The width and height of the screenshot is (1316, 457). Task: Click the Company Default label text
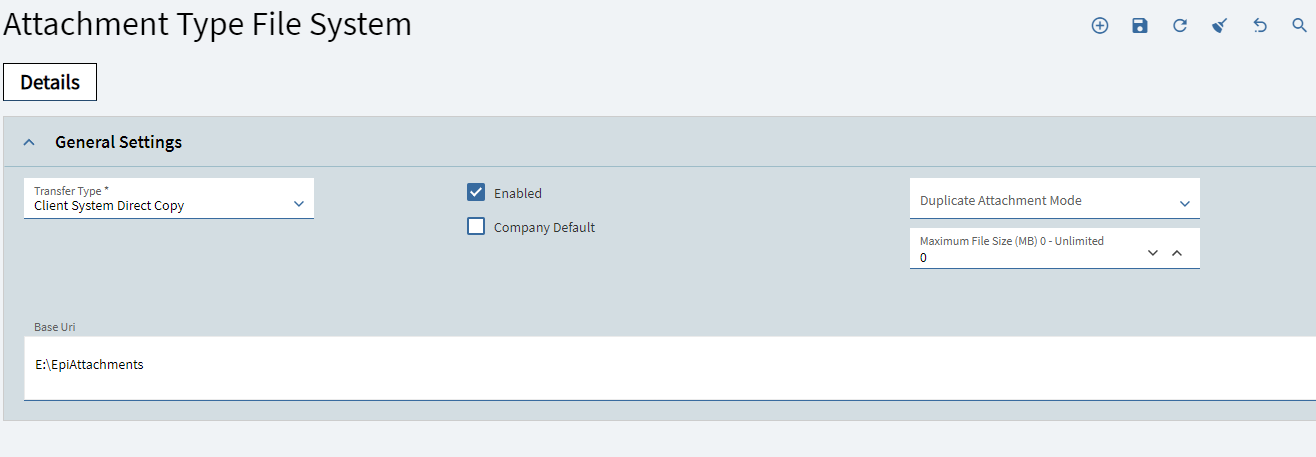(544, 227)
